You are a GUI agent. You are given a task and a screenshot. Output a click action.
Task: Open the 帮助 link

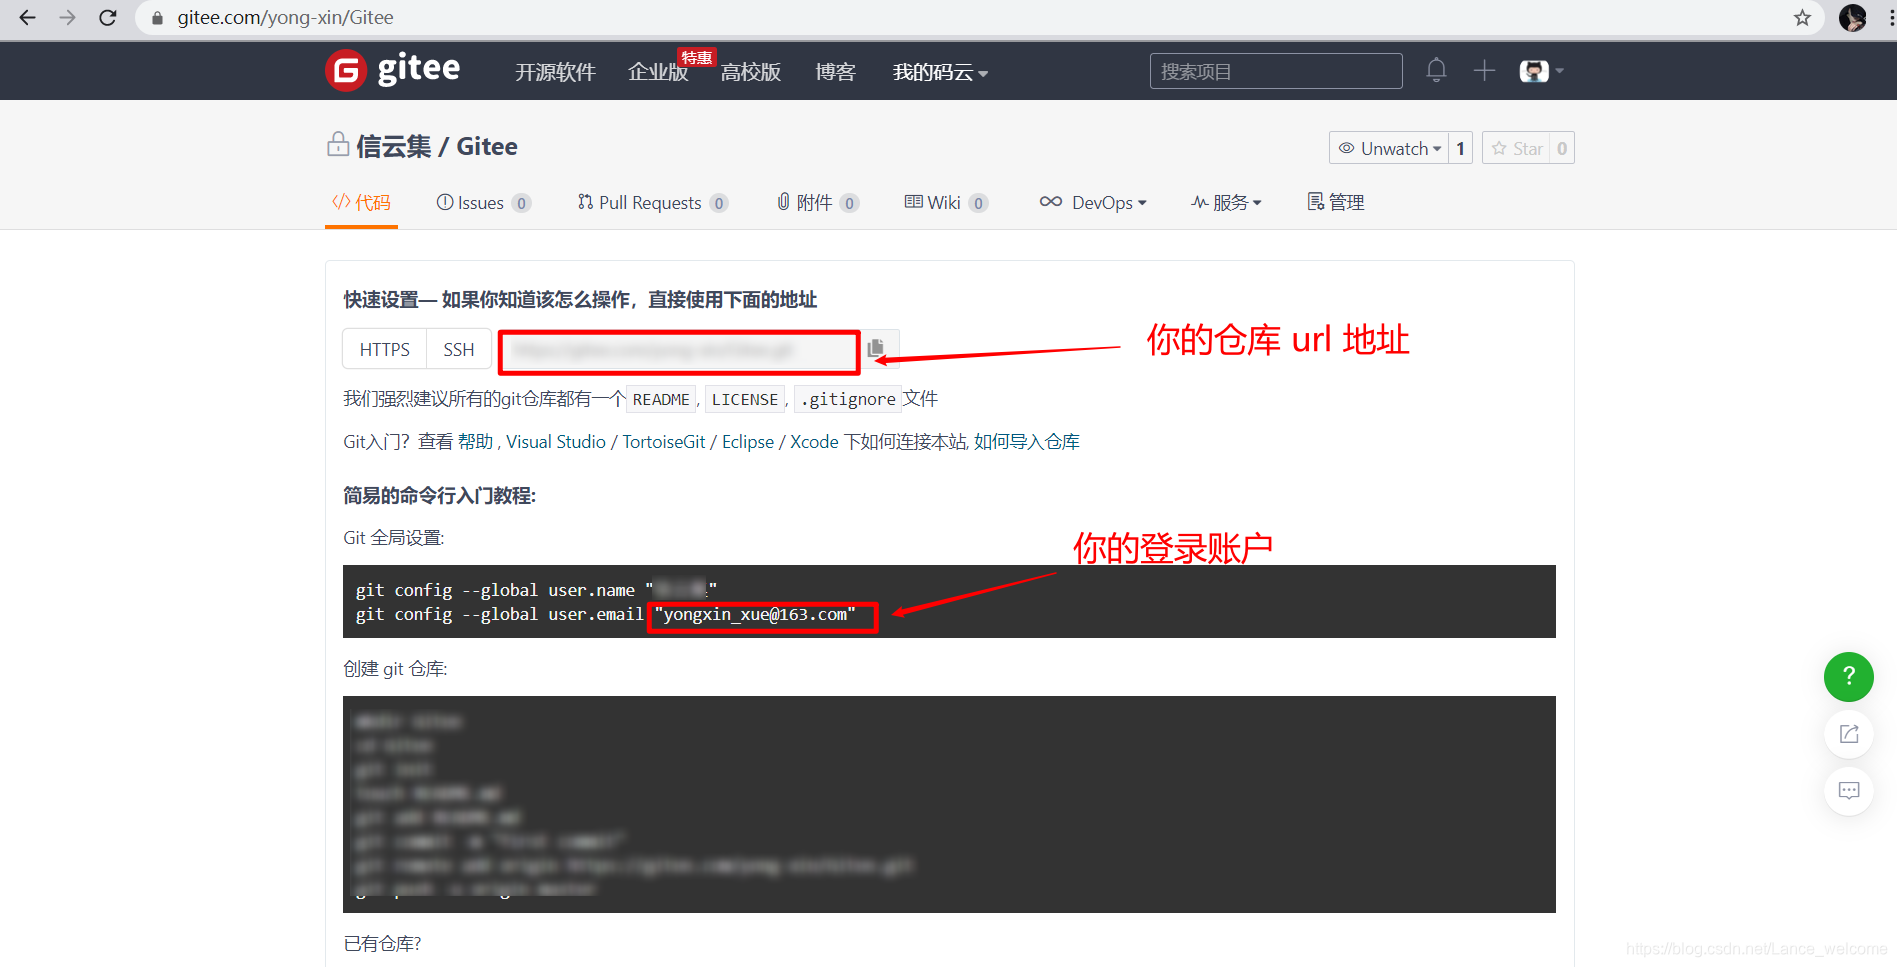point(476,441)
